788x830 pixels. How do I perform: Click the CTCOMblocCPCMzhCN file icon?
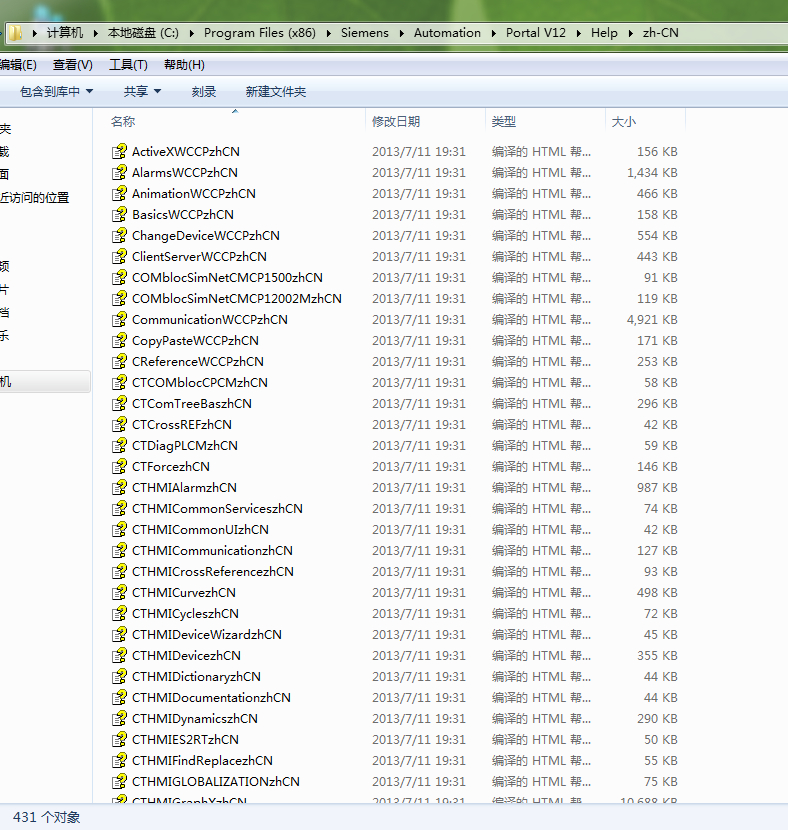point(120,383)
